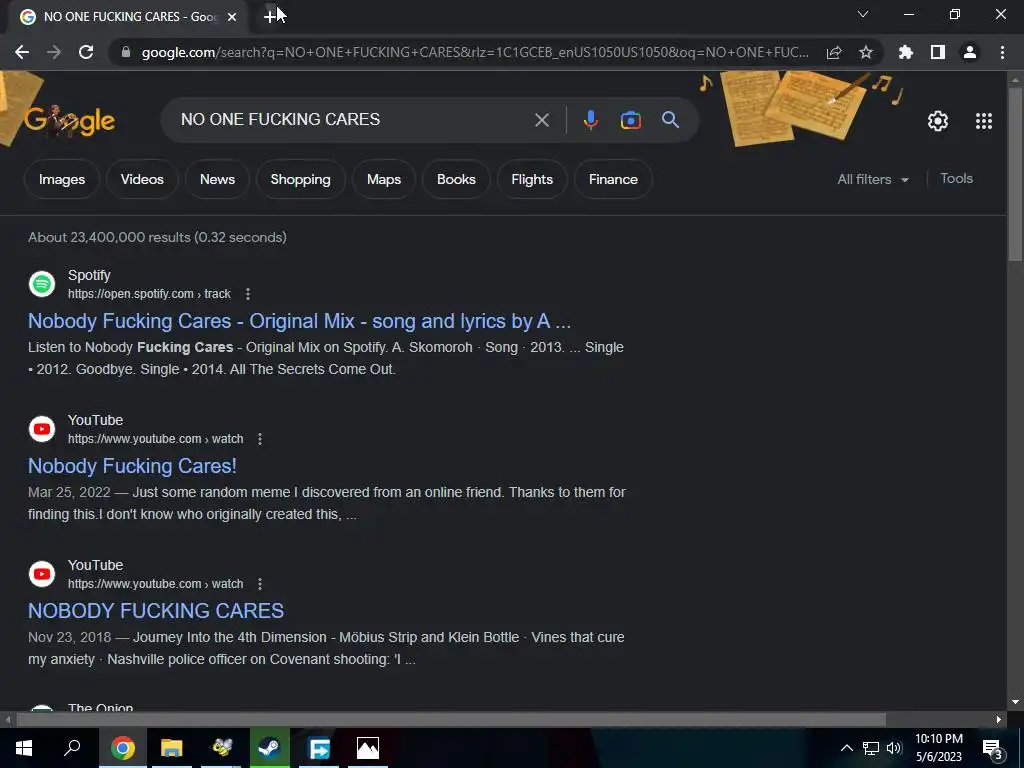
Task: Go back to the previous page
Action: tap(22, 52)
